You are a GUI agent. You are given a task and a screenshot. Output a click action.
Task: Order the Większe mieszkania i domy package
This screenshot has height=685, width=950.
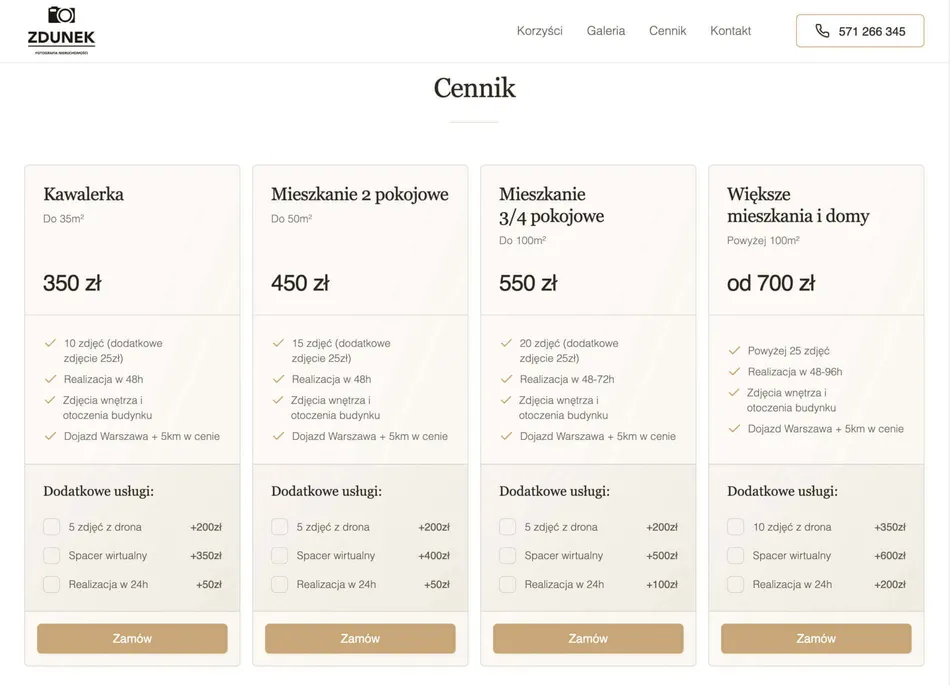coord(816,639)
